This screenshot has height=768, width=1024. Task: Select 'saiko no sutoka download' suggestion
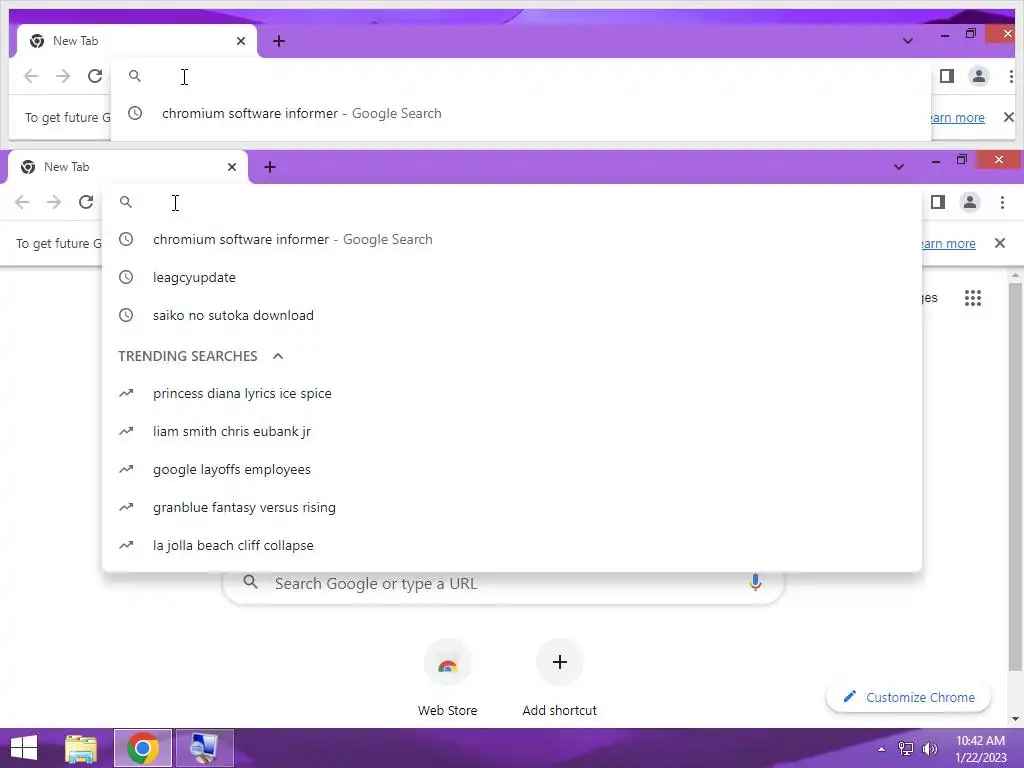click(511, 315)
